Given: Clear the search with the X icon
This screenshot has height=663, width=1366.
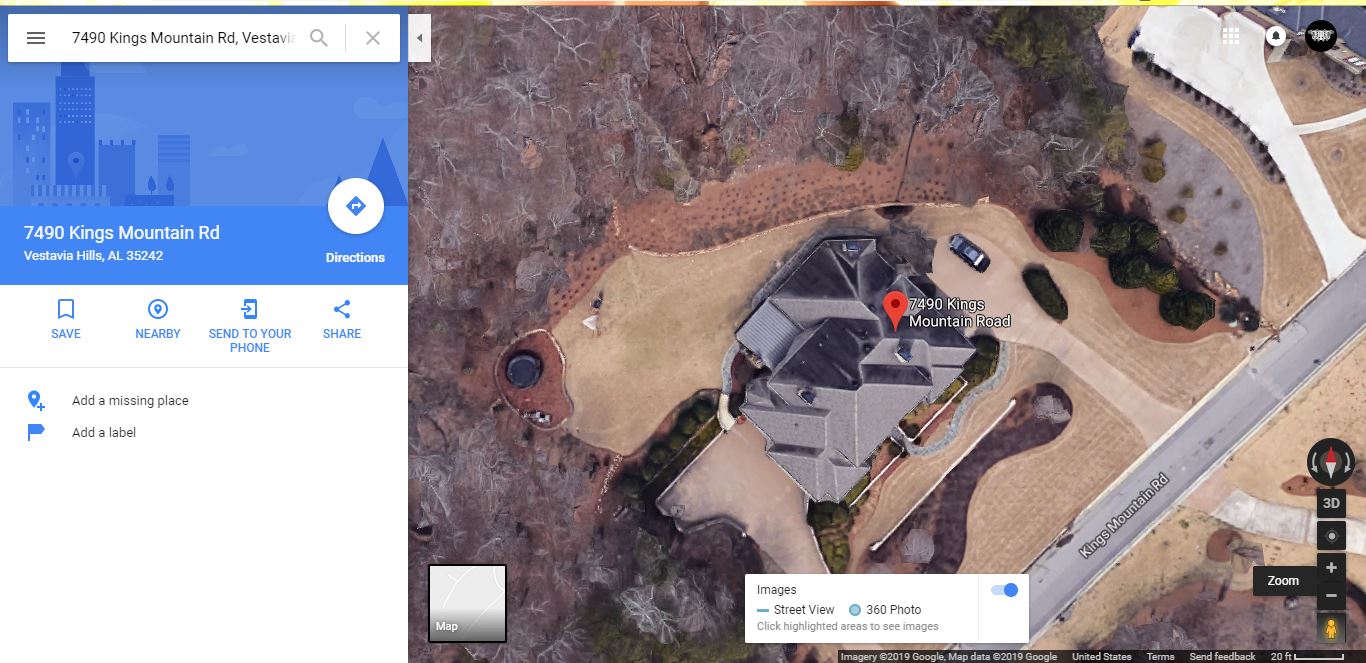Looking at the screenshot, I should tap(373, 38).
